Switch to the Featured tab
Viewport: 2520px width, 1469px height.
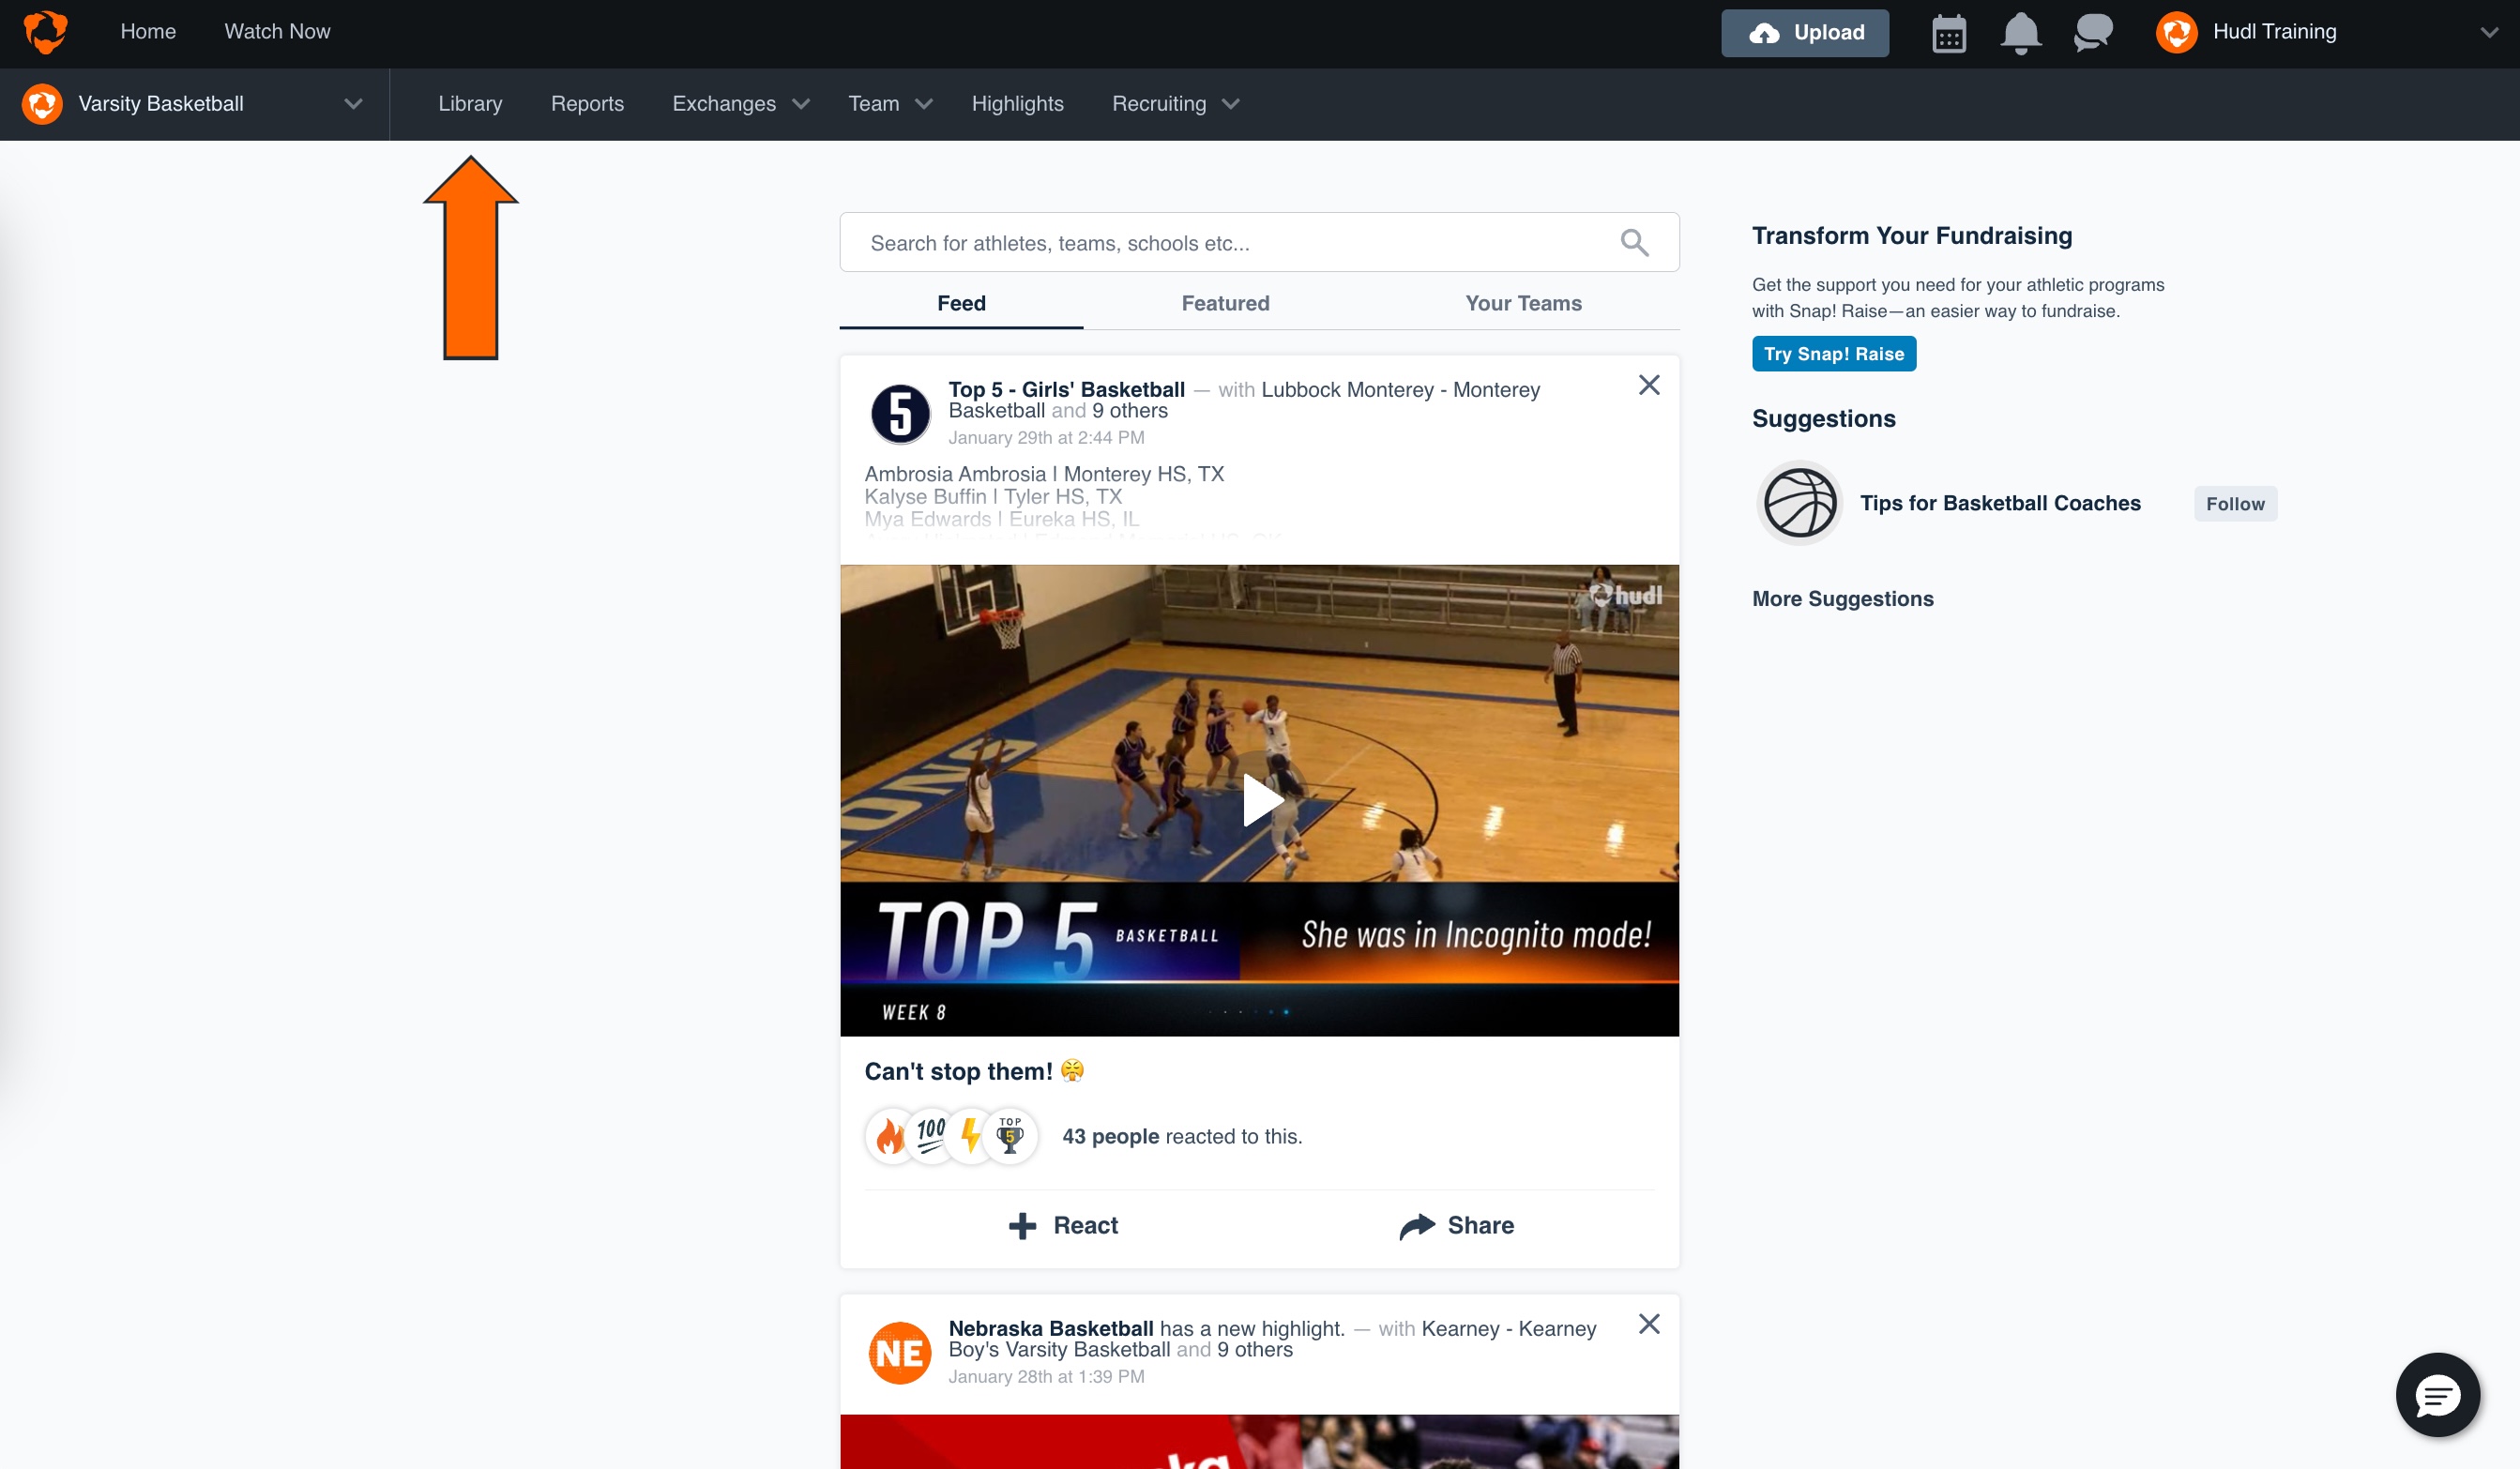coord(1224,303)
